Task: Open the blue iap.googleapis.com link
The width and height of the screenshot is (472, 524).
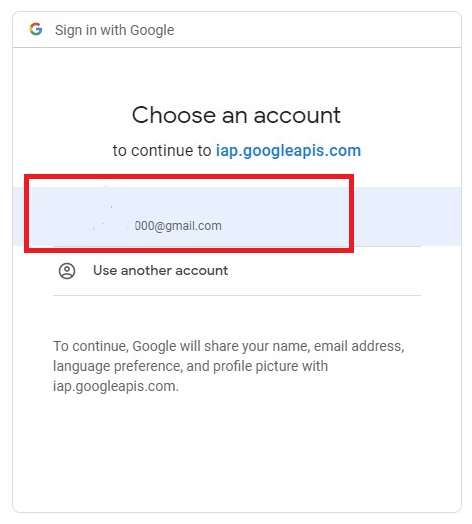Action: 288,150
